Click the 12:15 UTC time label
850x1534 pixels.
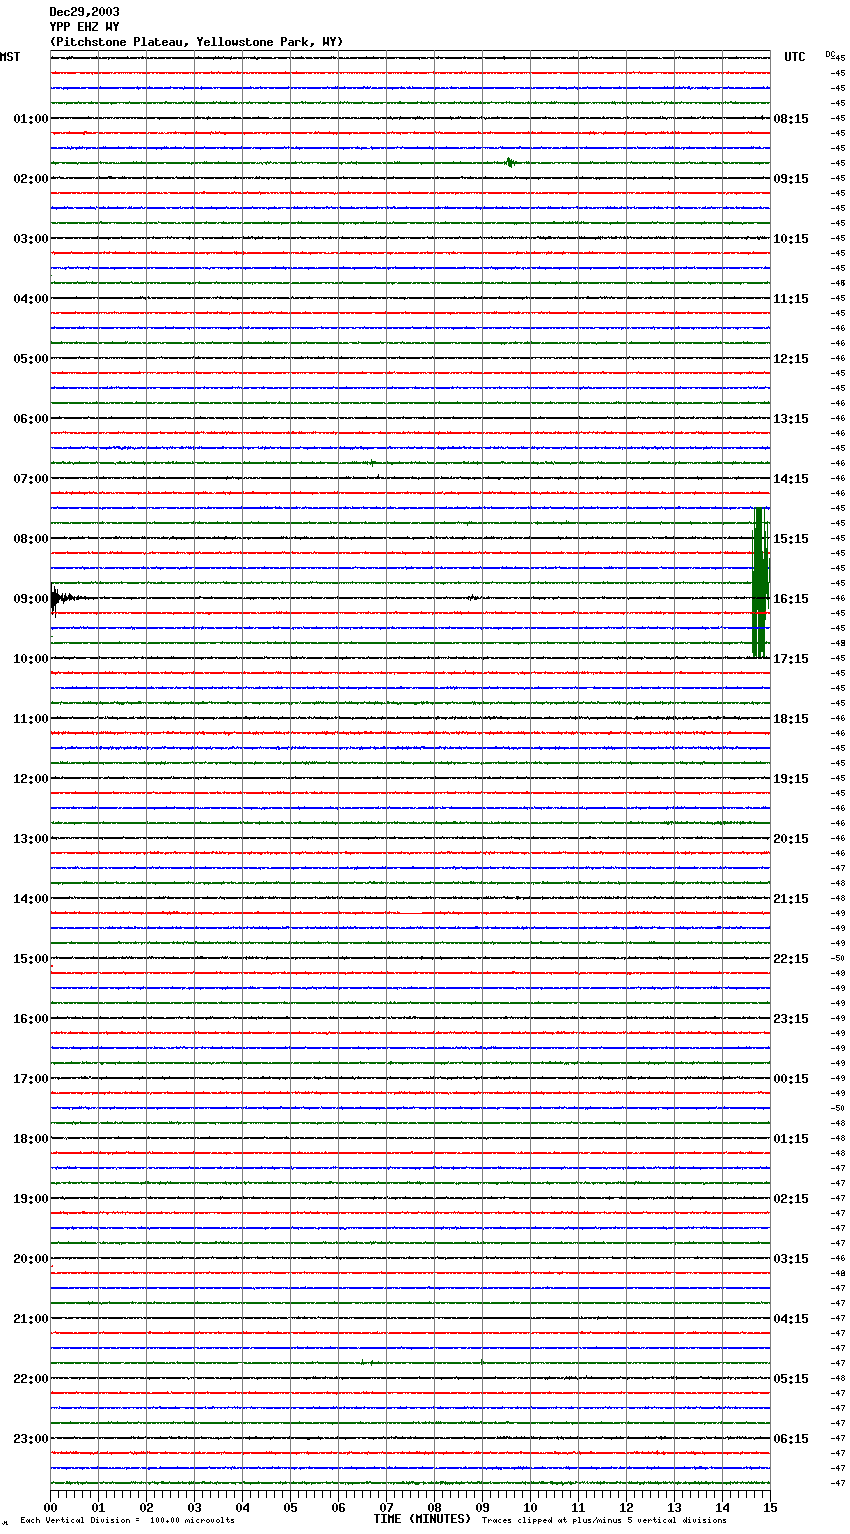click(791, 359)
